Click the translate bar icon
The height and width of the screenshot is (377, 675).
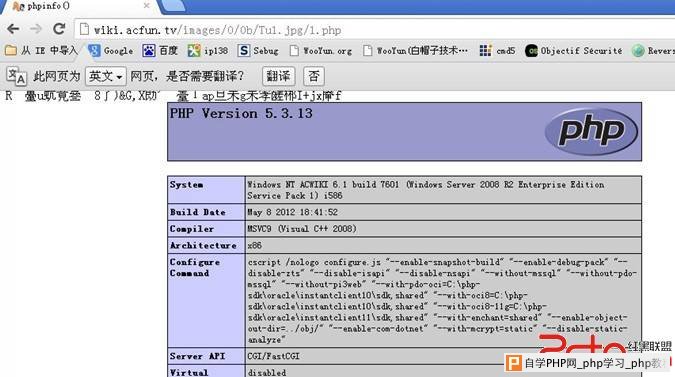pos(17,77)
